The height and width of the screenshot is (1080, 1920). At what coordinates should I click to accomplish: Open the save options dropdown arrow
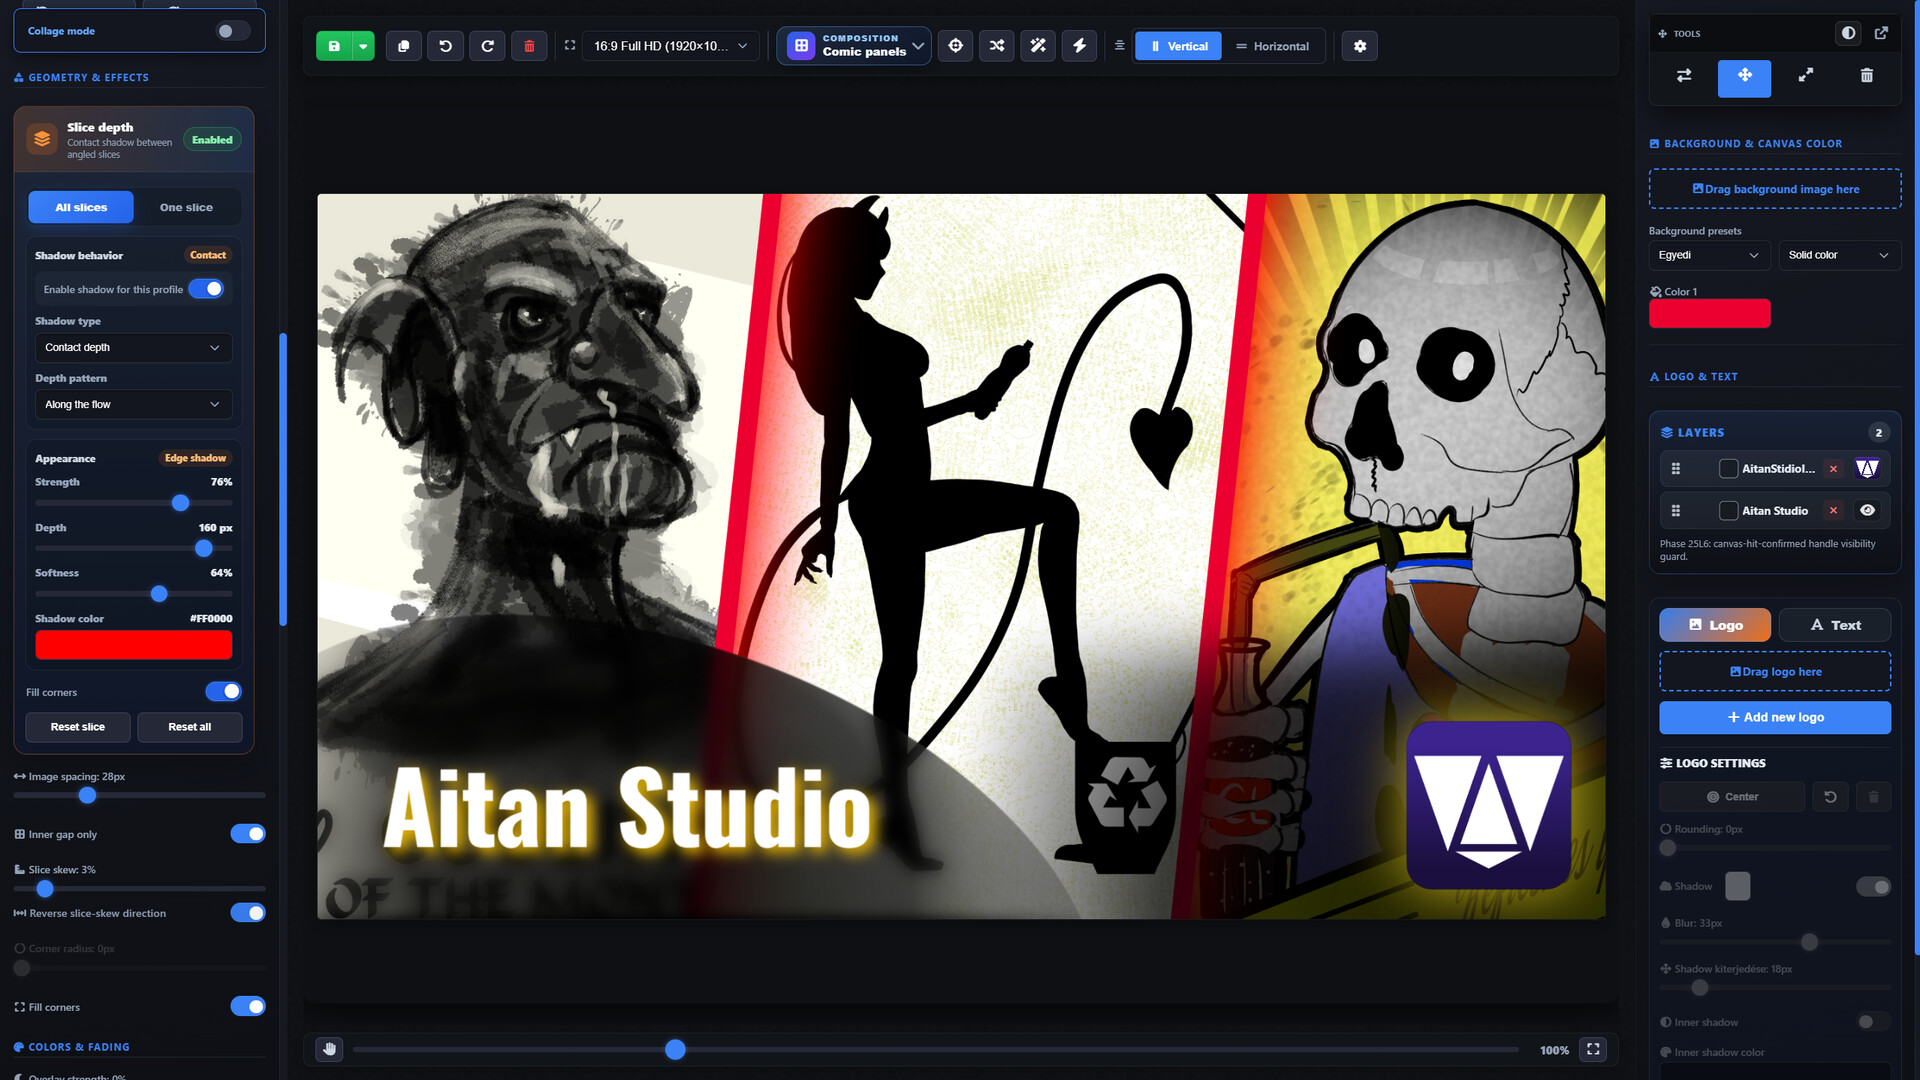click(x=363, y=46)
